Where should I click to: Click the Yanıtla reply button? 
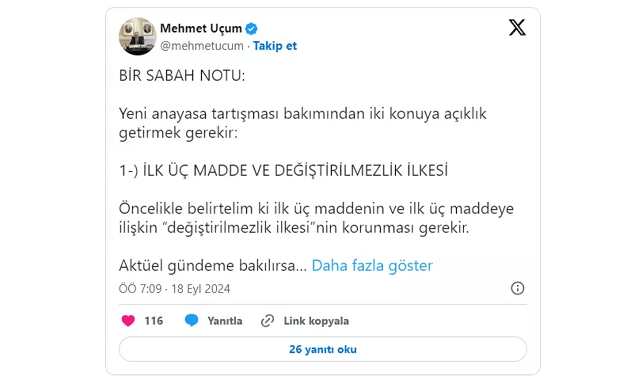(x=225, y=321)
